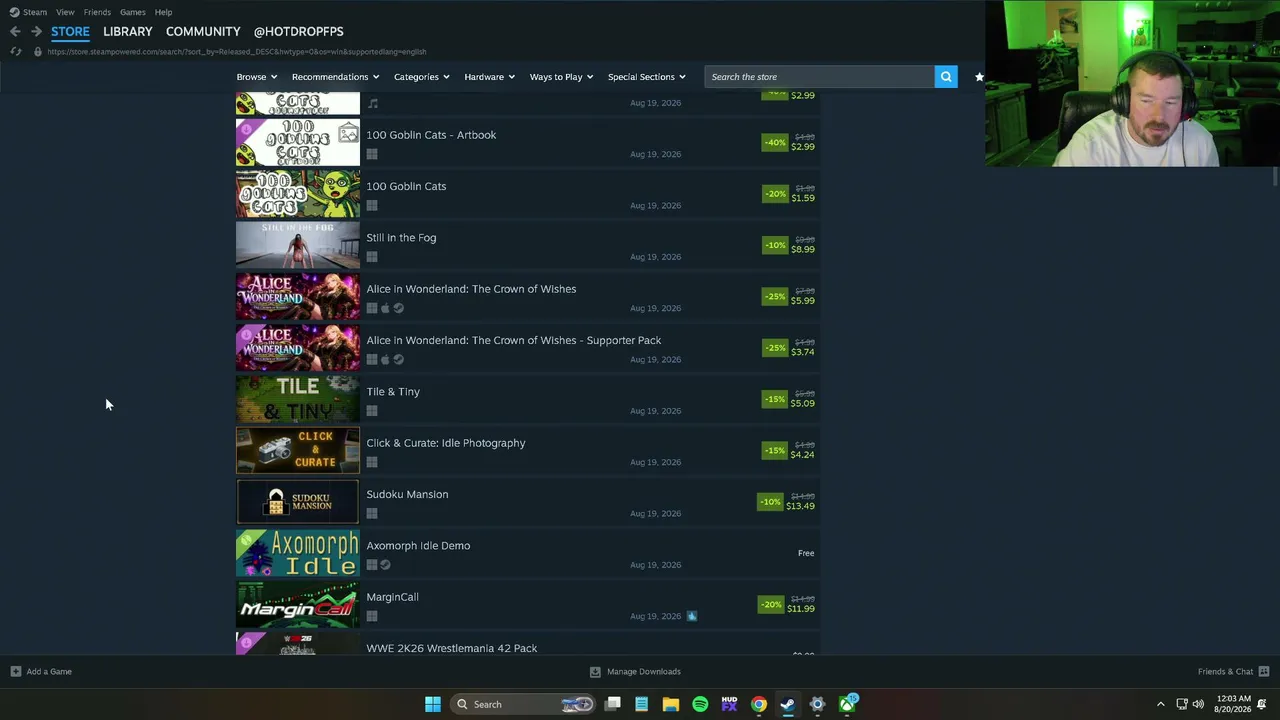
Task: Click the Add a Game button label
Action: click(49, 672)
